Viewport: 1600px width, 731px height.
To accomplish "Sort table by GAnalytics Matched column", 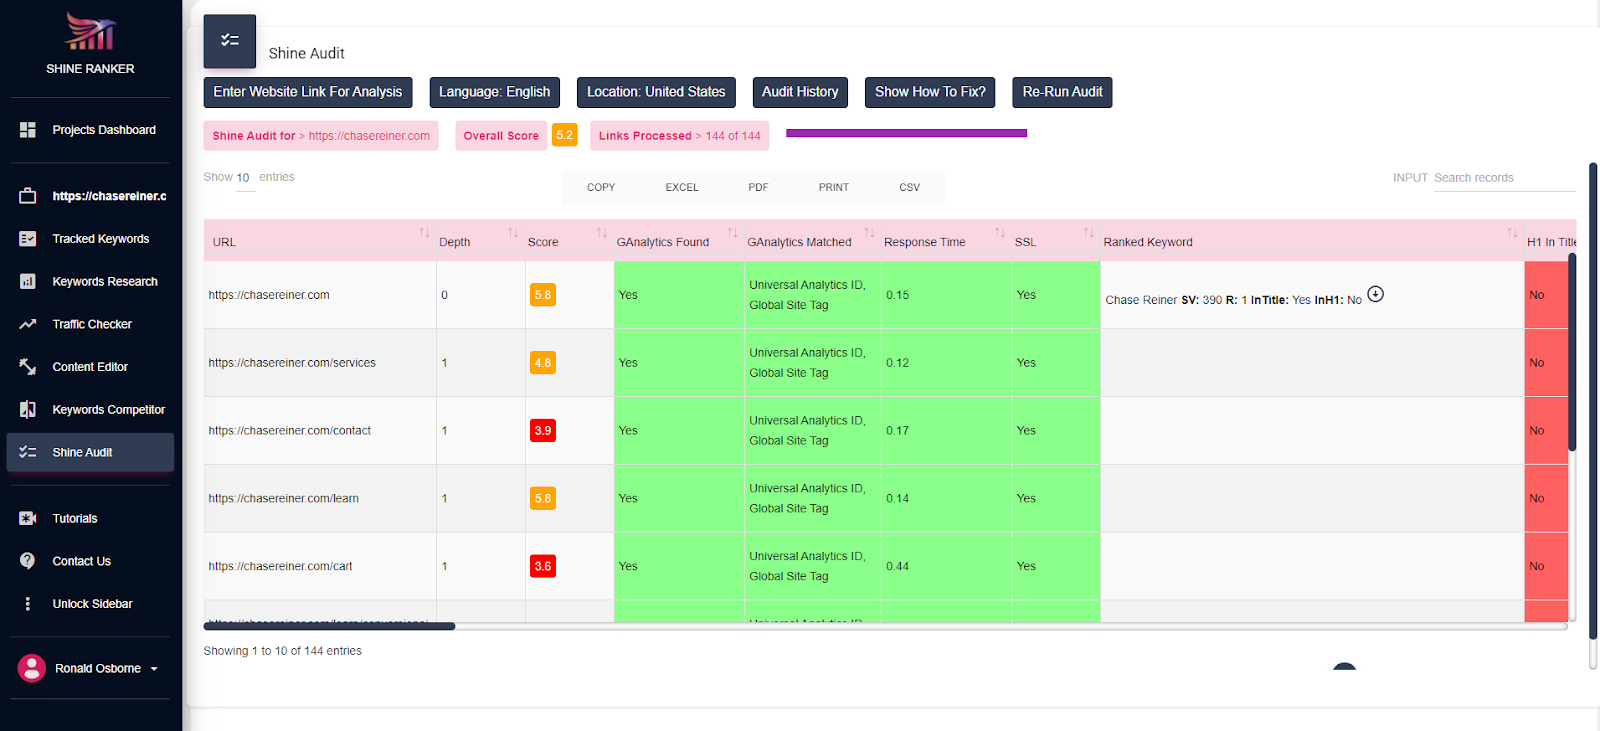I will point(869,233).
